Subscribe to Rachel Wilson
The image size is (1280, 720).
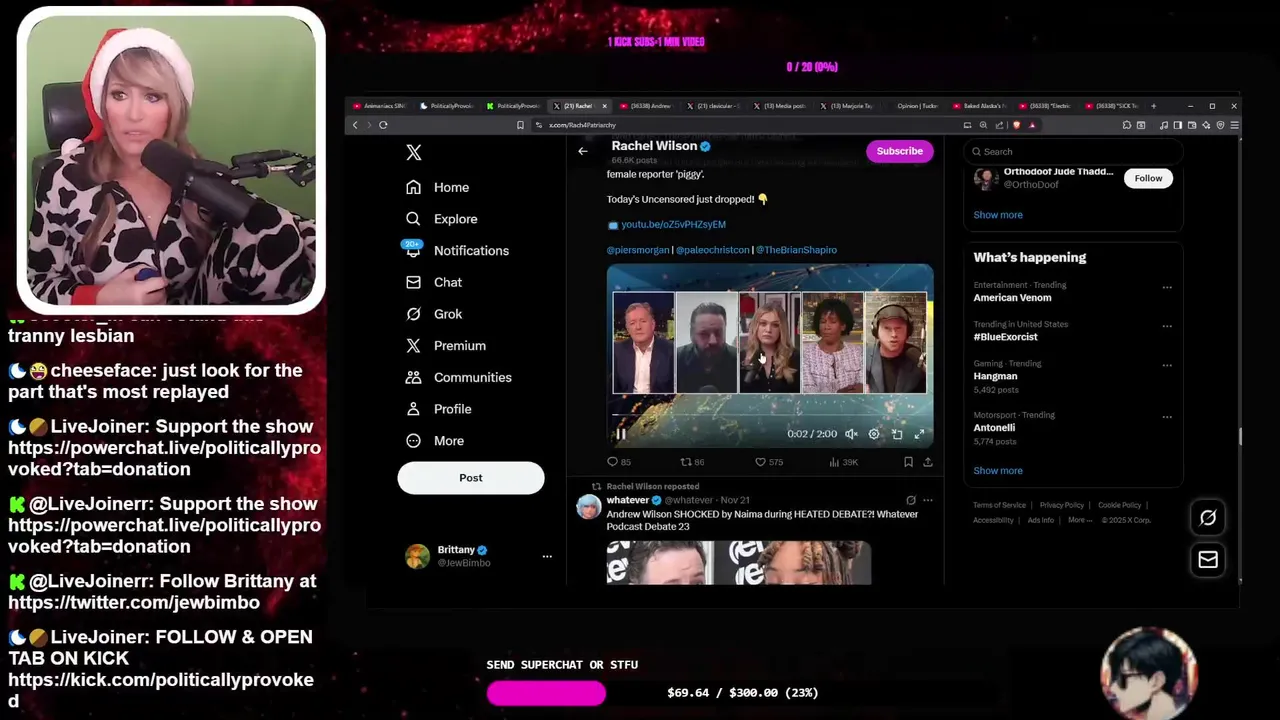(899, 151)
